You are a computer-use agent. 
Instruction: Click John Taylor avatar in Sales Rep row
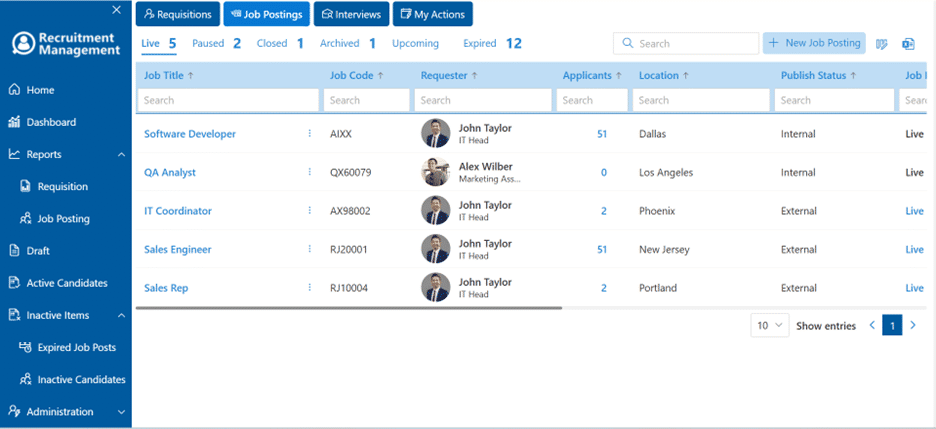tap(435, 288)
